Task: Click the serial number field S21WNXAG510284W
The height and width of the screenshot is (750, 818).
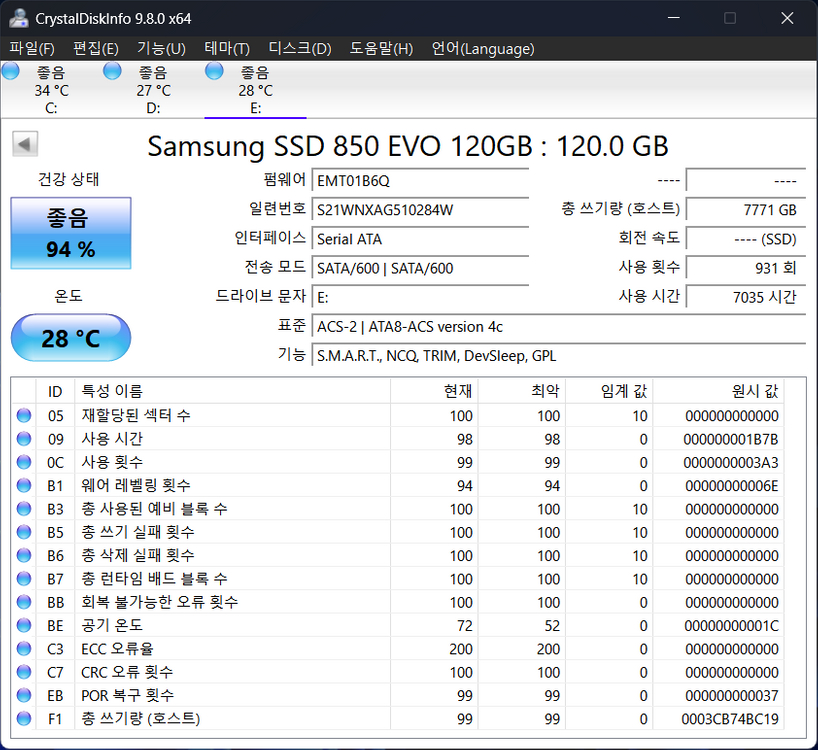Action: click(x=420, y=210)
